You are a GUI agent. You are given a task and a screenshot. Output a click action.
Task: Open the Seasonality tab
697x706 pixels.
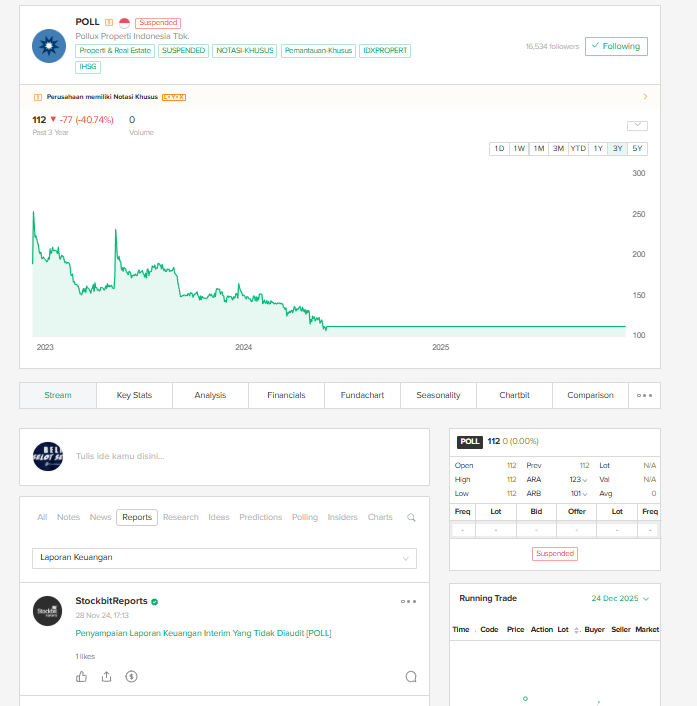(x=439, y=395)
